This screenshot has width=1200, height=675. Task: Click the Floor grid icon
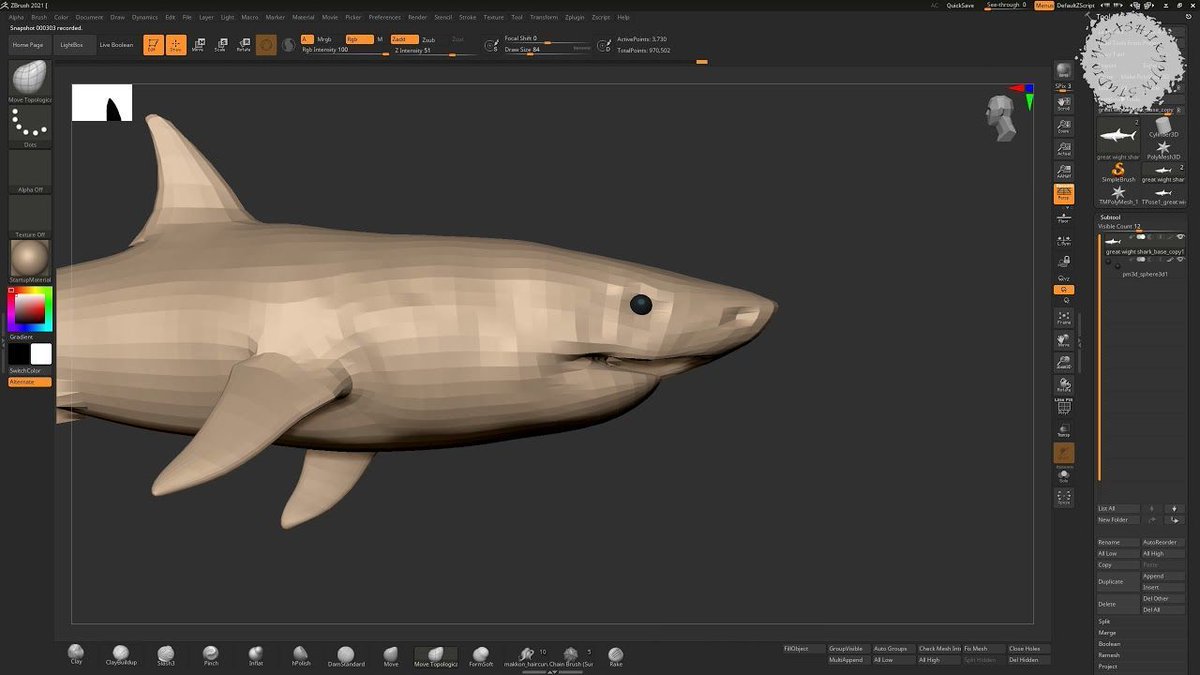tap(1063, 215)
